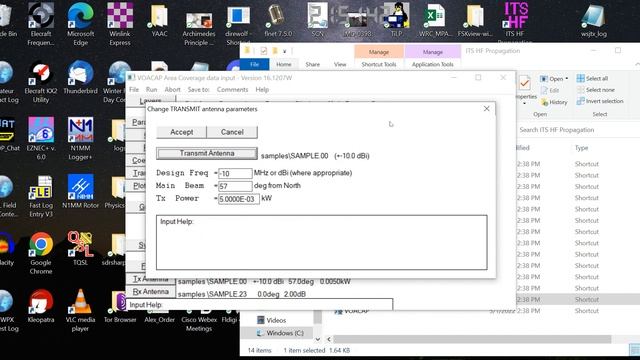Open the VOACAP Comments menu
Screen dimensions: 640x360
tap(232, 89)
